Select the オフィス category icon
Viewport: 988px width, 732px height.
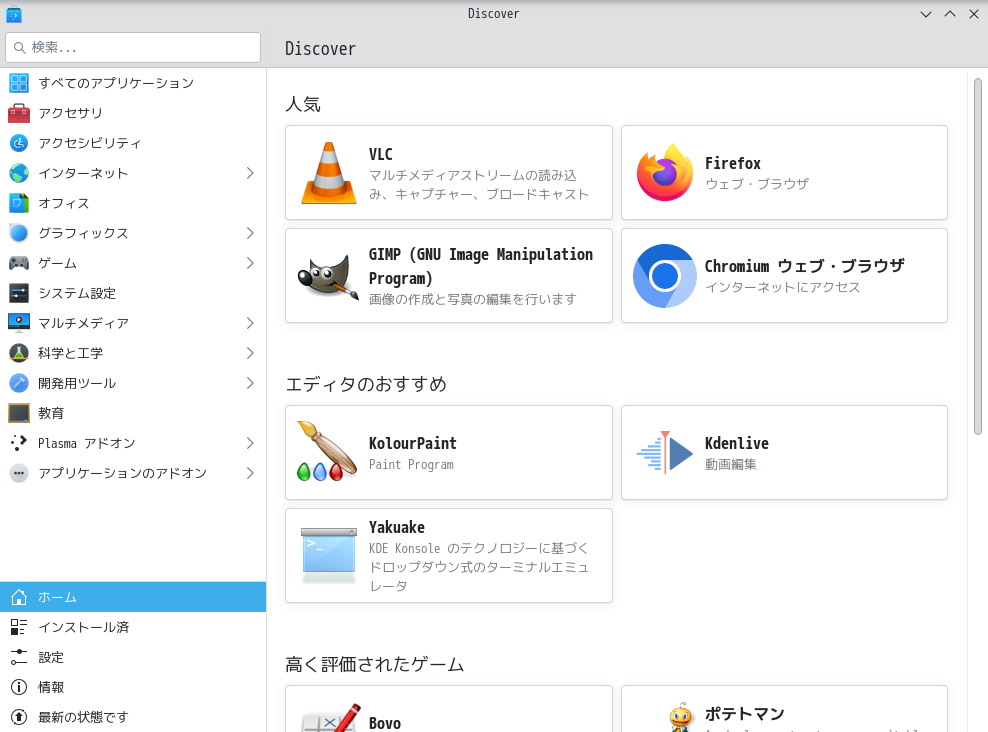coord(18,203)
